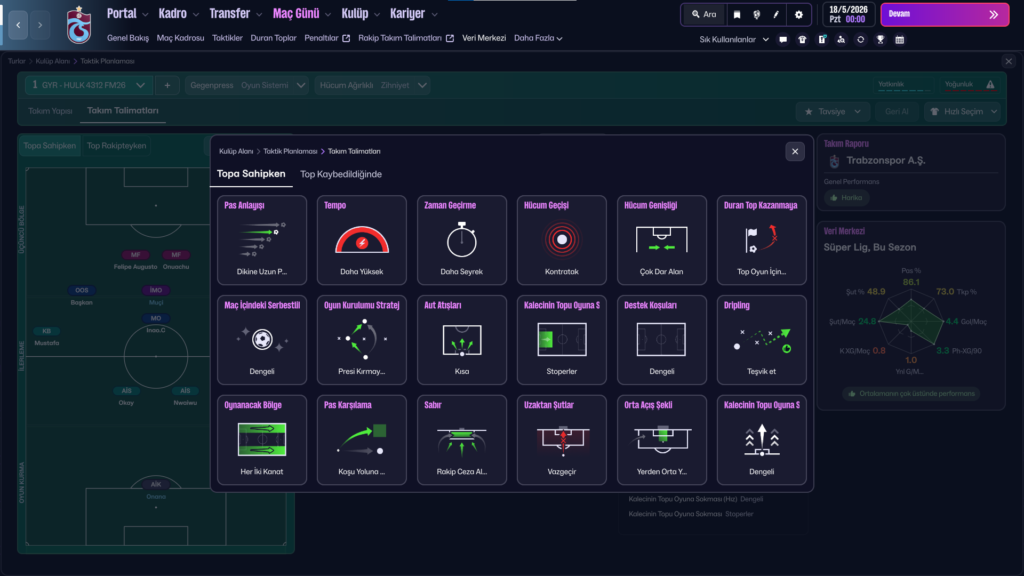Open the Aut Atışları throw-in card
The image size is (1024, 576).
pos(462,340)
